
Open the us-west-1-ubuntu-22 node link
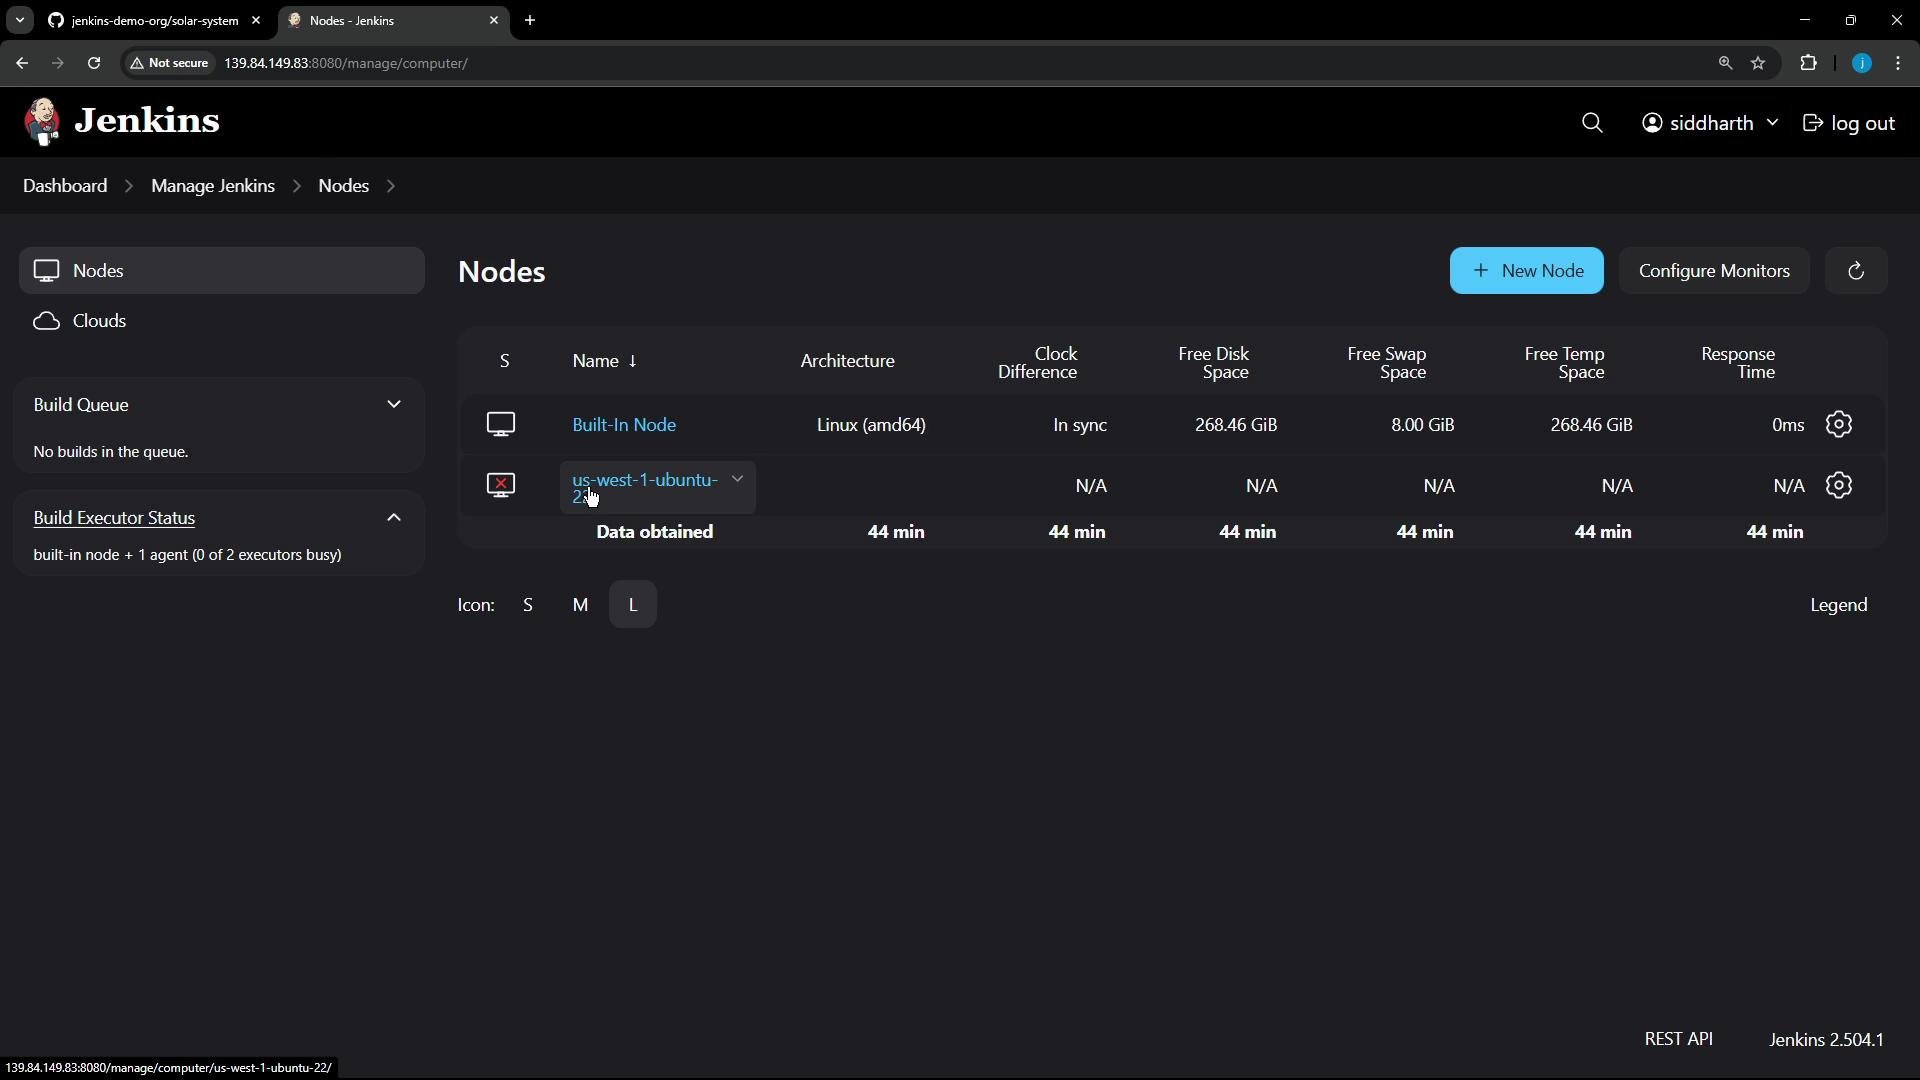[645, 488]
